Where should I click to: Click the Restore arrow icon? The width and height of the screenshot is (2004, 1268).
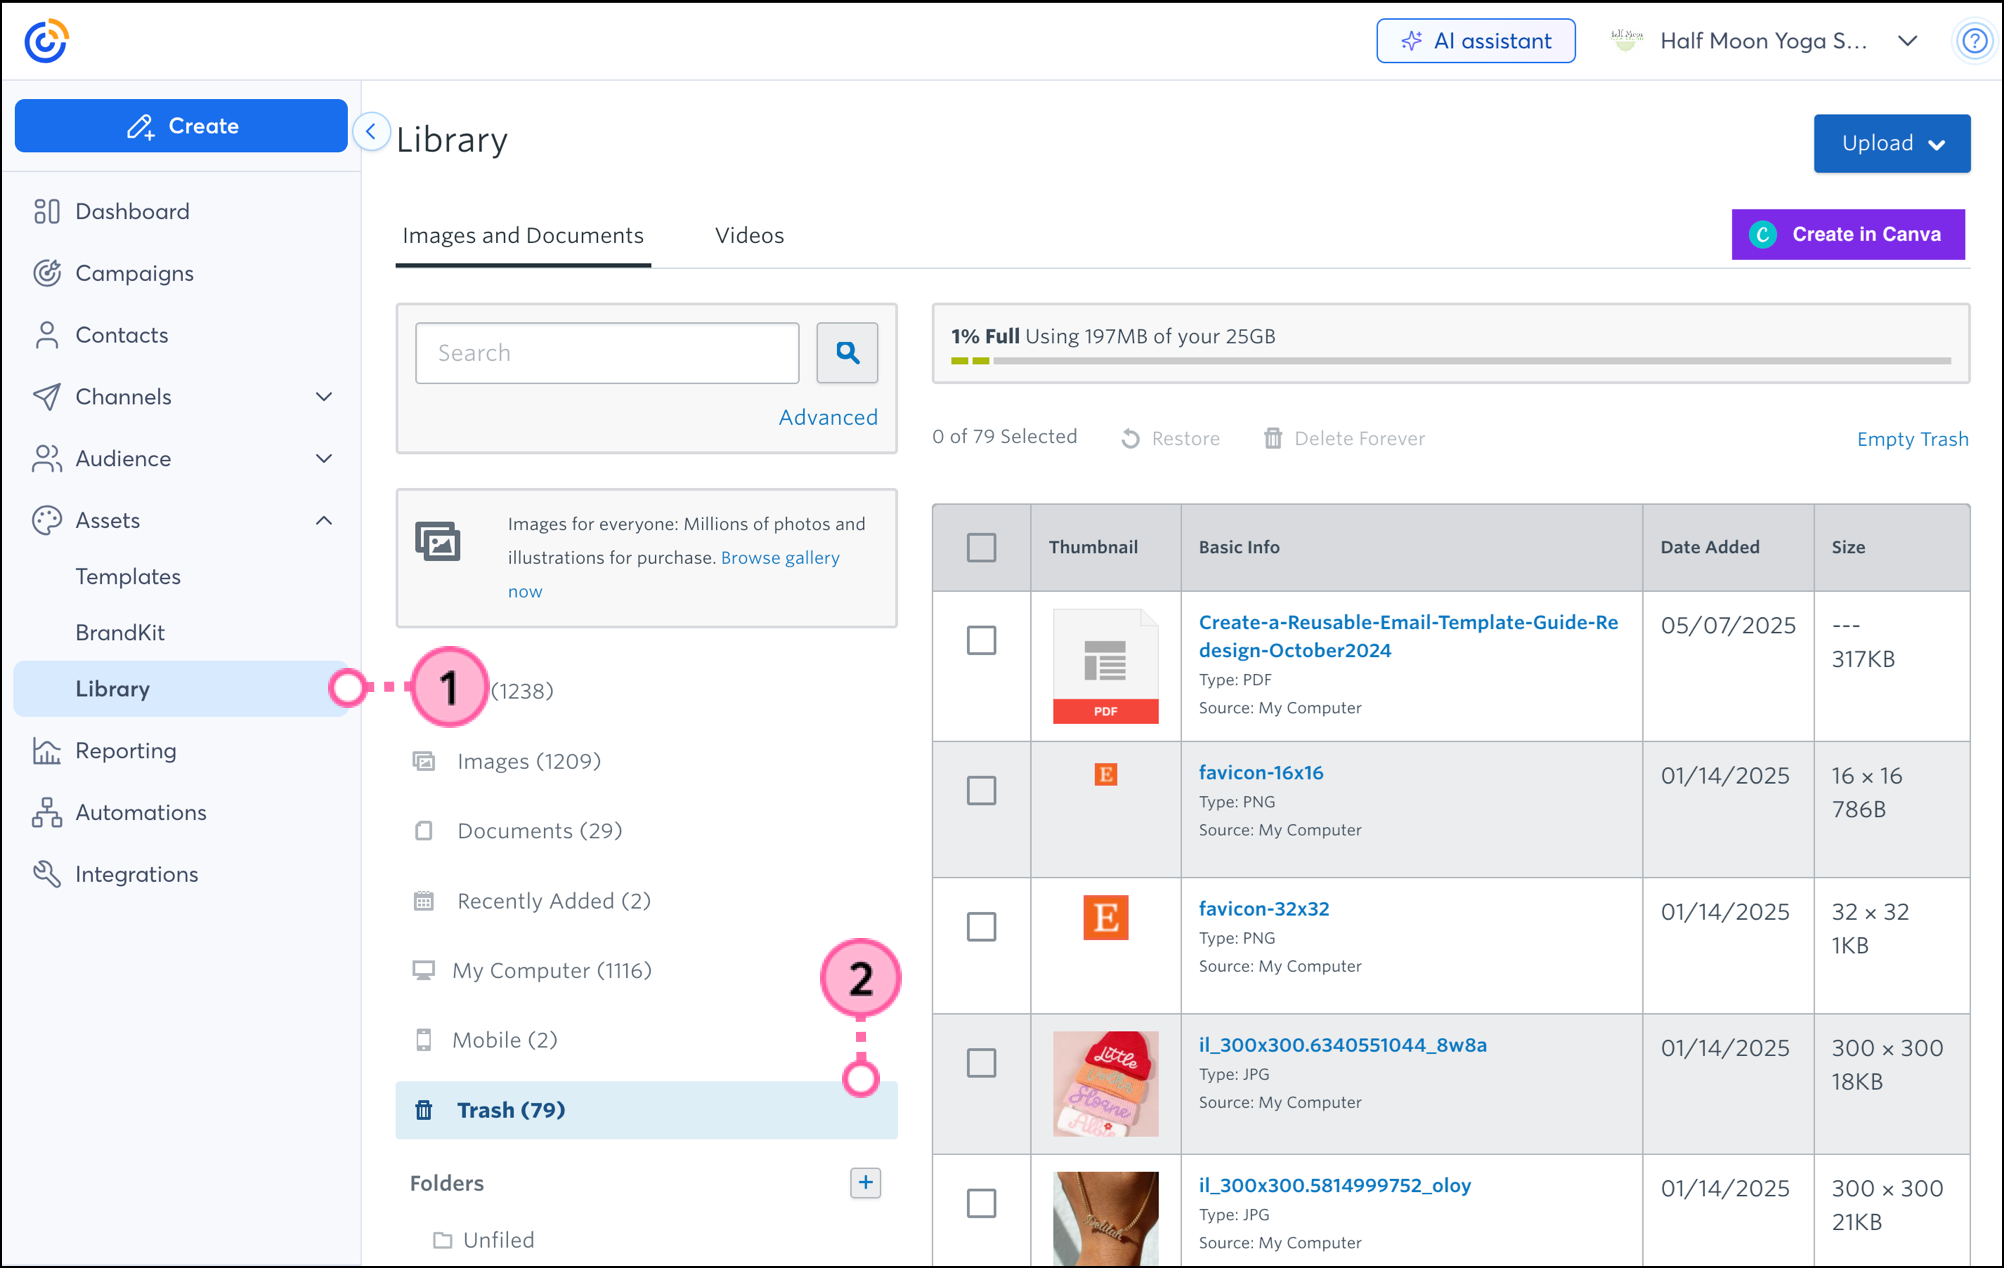1130,438
